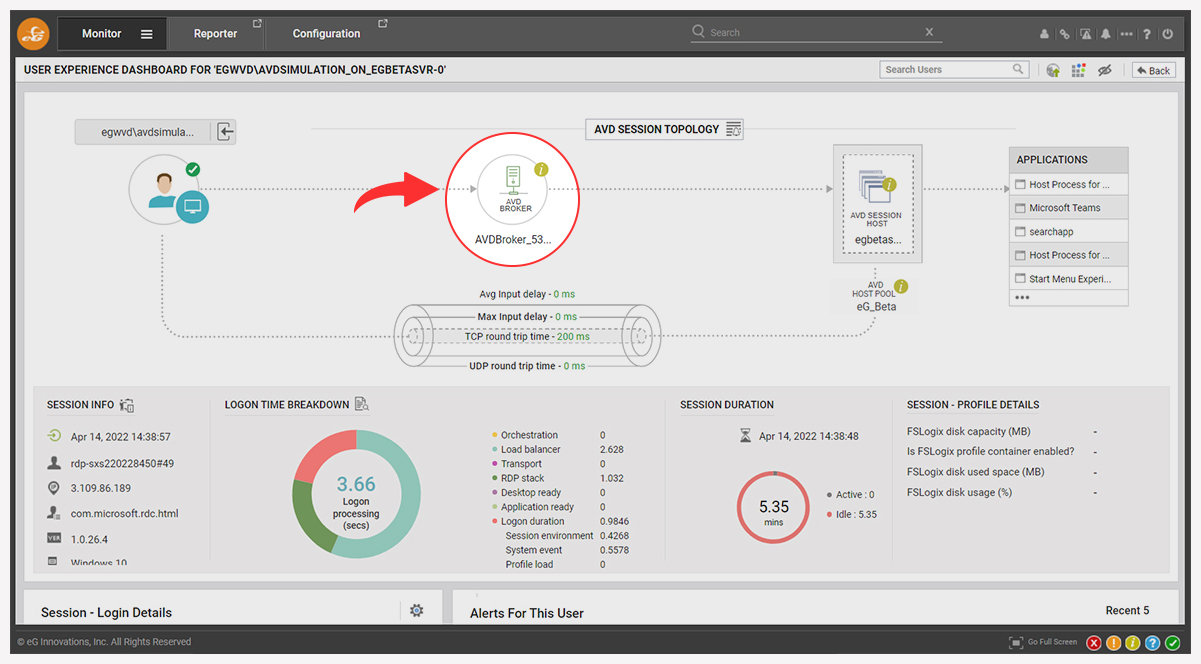The image size is (1201, 664).
Task: Open the help question mark icon
Action: (x=1147, y=34)
